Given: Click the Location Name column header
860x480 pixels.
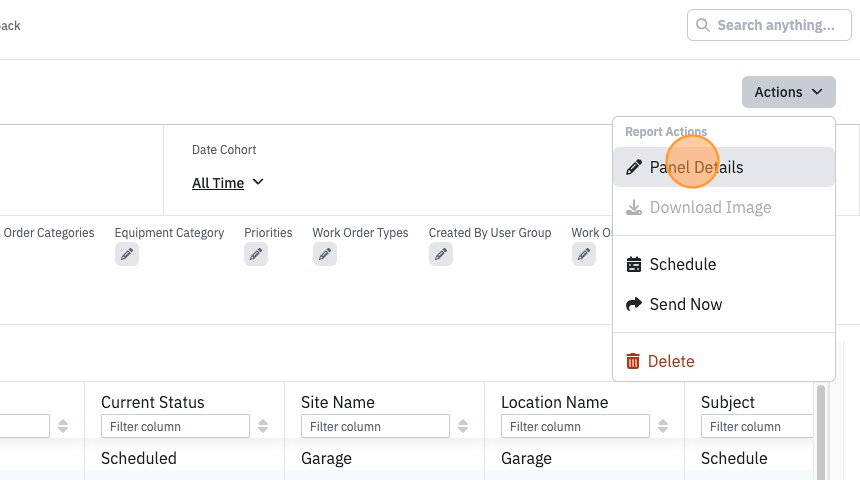Looking at the screenshot, I should (555, 402).
